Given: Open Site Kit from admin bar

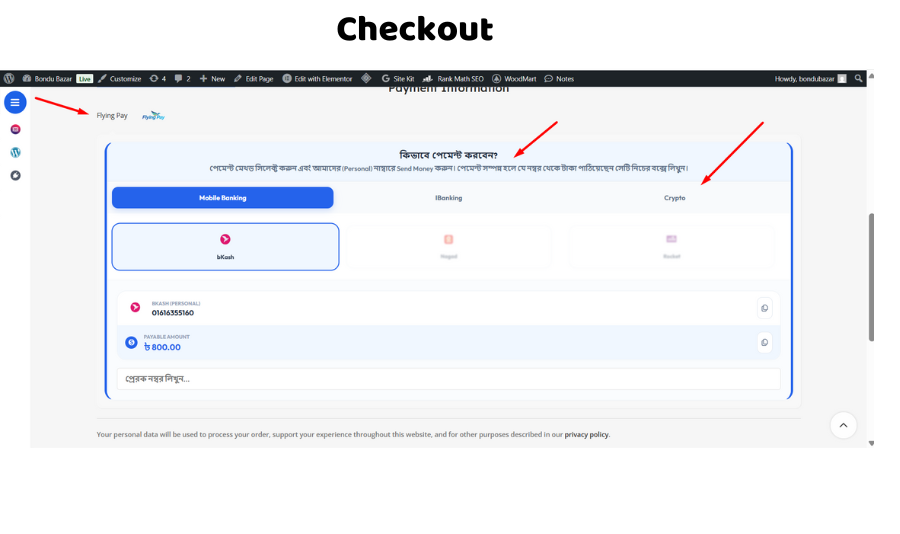Looking at the screenshot, I should (398, 79).
